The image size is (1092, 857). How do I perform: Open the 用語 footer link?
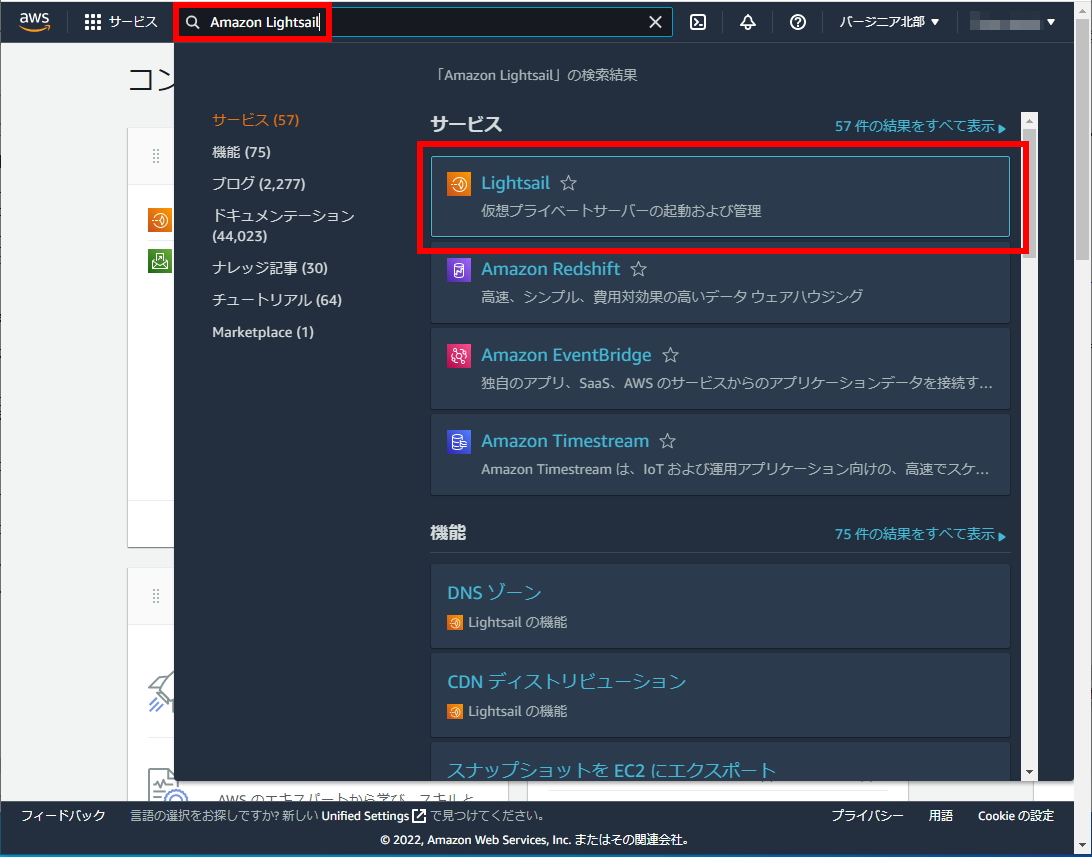click(x=941, y=815)
